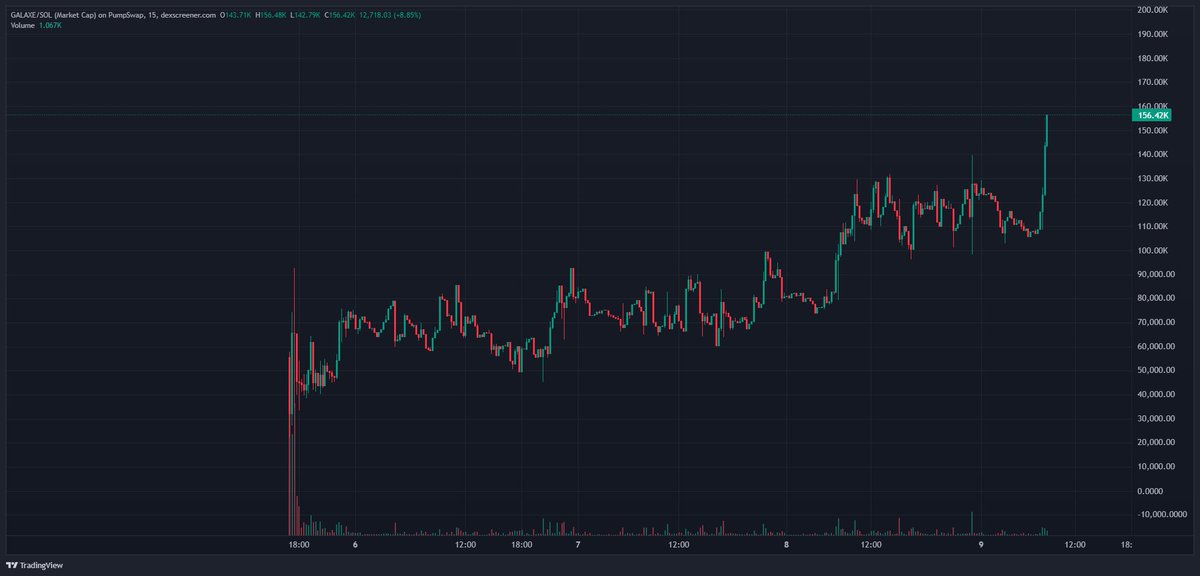Click the 100.00K price axis label

point(1153,250)
